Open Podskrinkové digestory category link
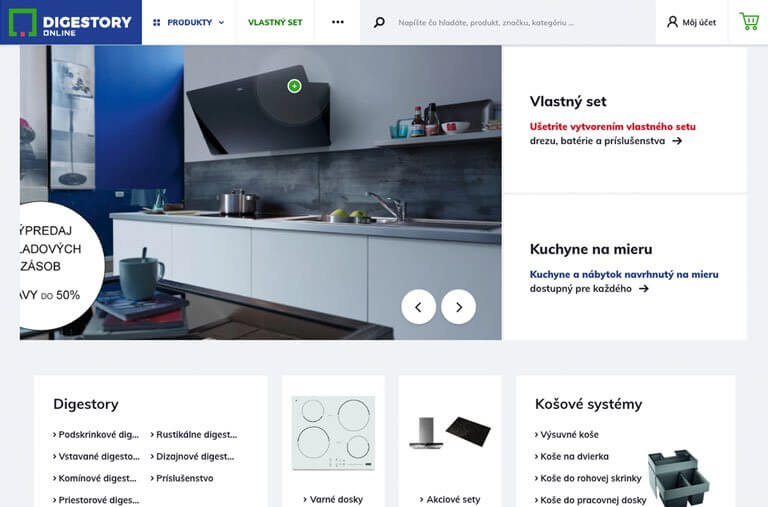Image resolution: width=768 pixels, height=507 pixels. (96, 435)
